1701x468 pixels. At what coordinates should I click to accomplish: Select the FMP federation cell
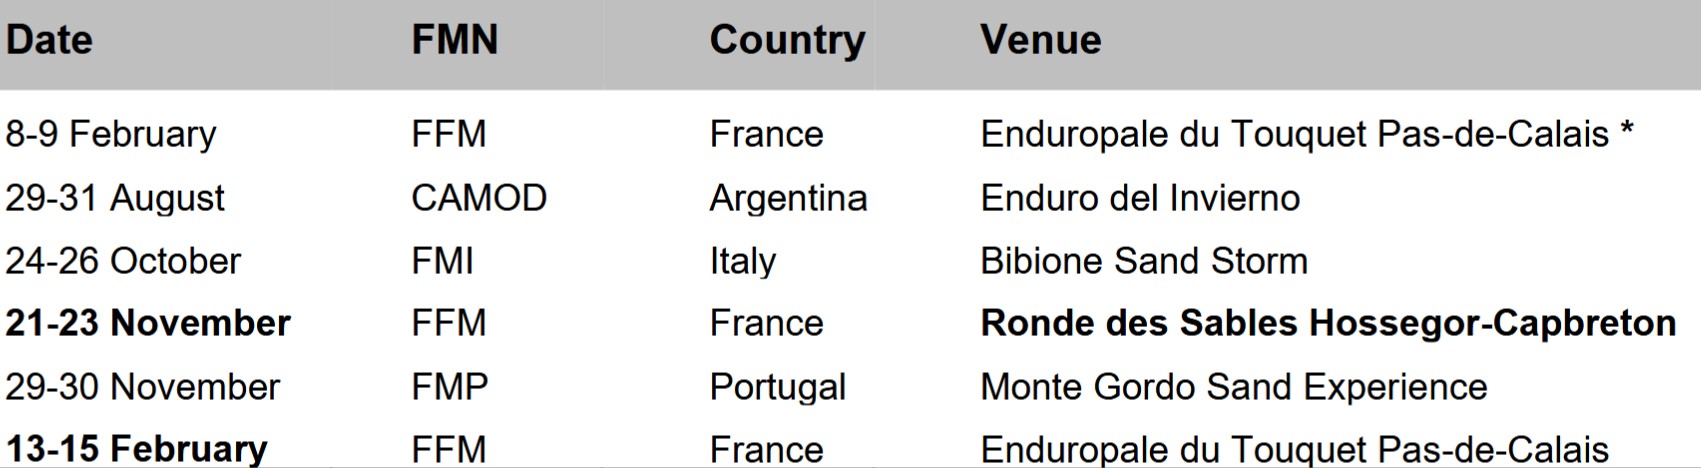coord(449,387)
